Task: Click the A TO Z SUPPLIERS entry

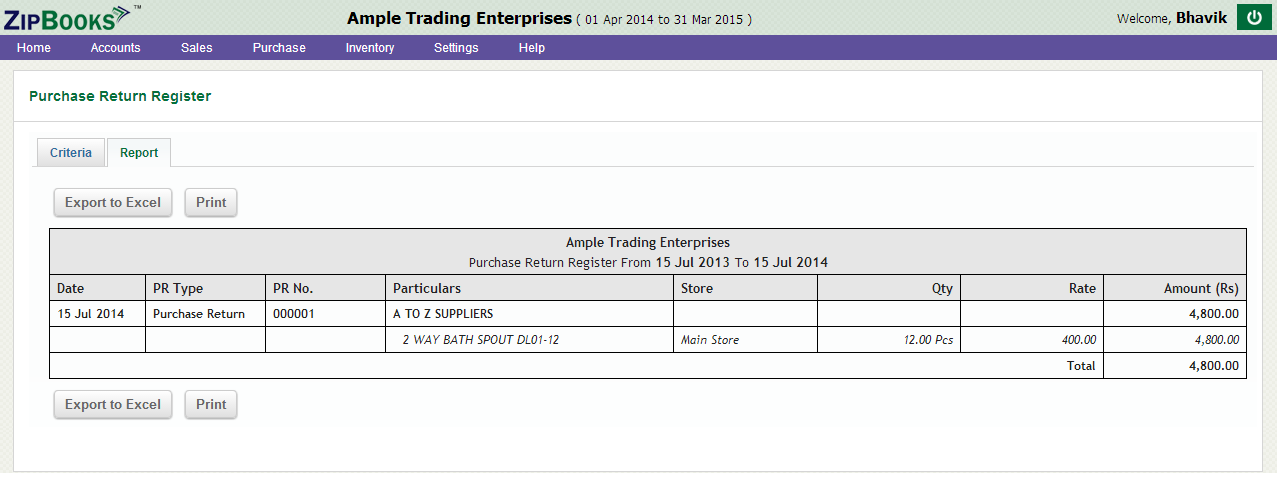Action: pos(443,314)
